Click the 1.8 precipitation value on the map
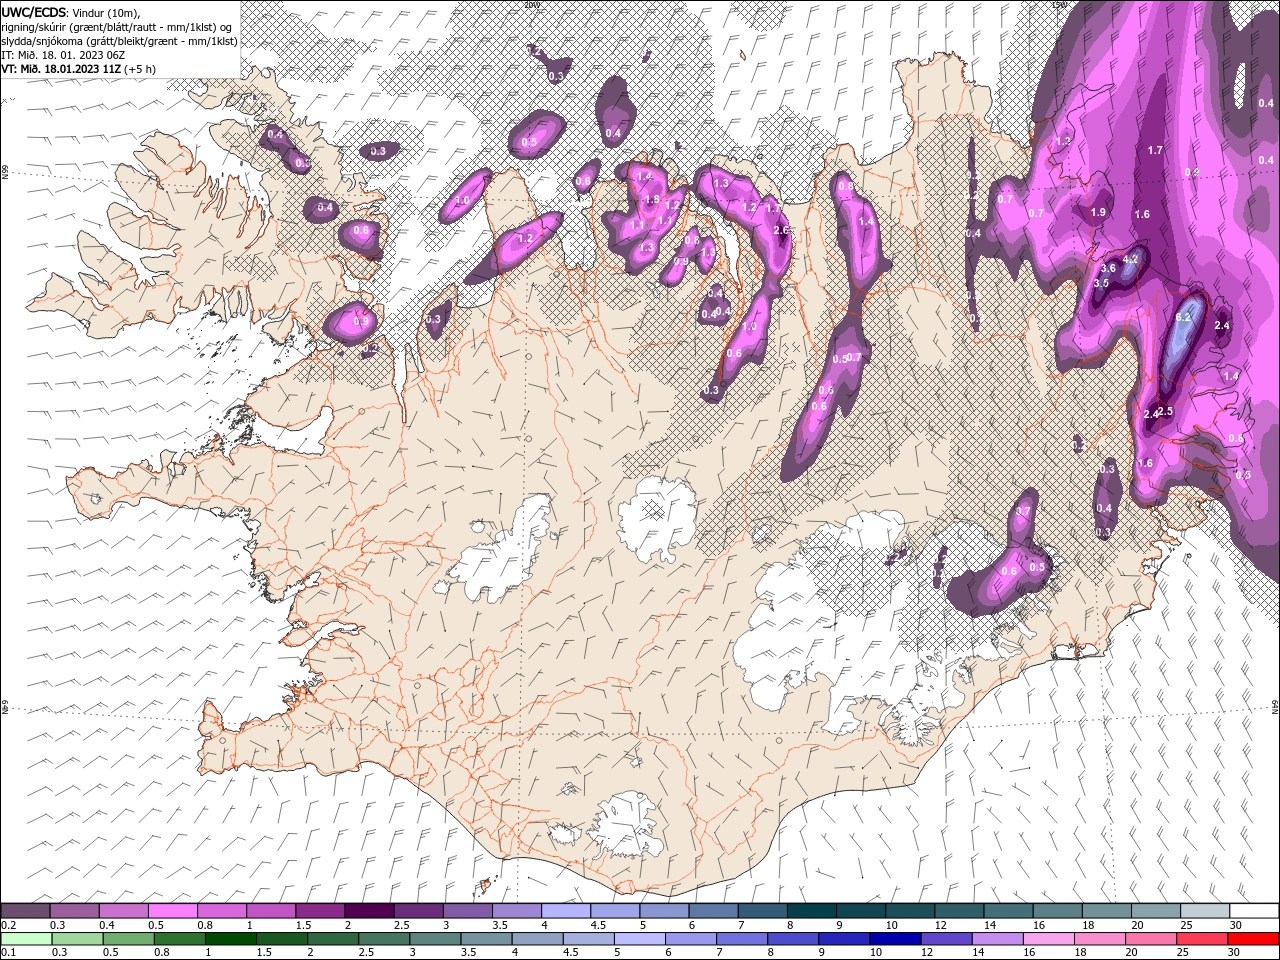This screenshot has width=1280, height=960. pyautogui.click(x=652, y=200)
